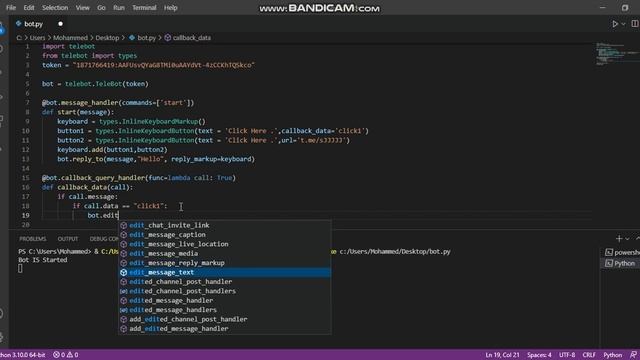Click line number 19 in gutter

25,216
